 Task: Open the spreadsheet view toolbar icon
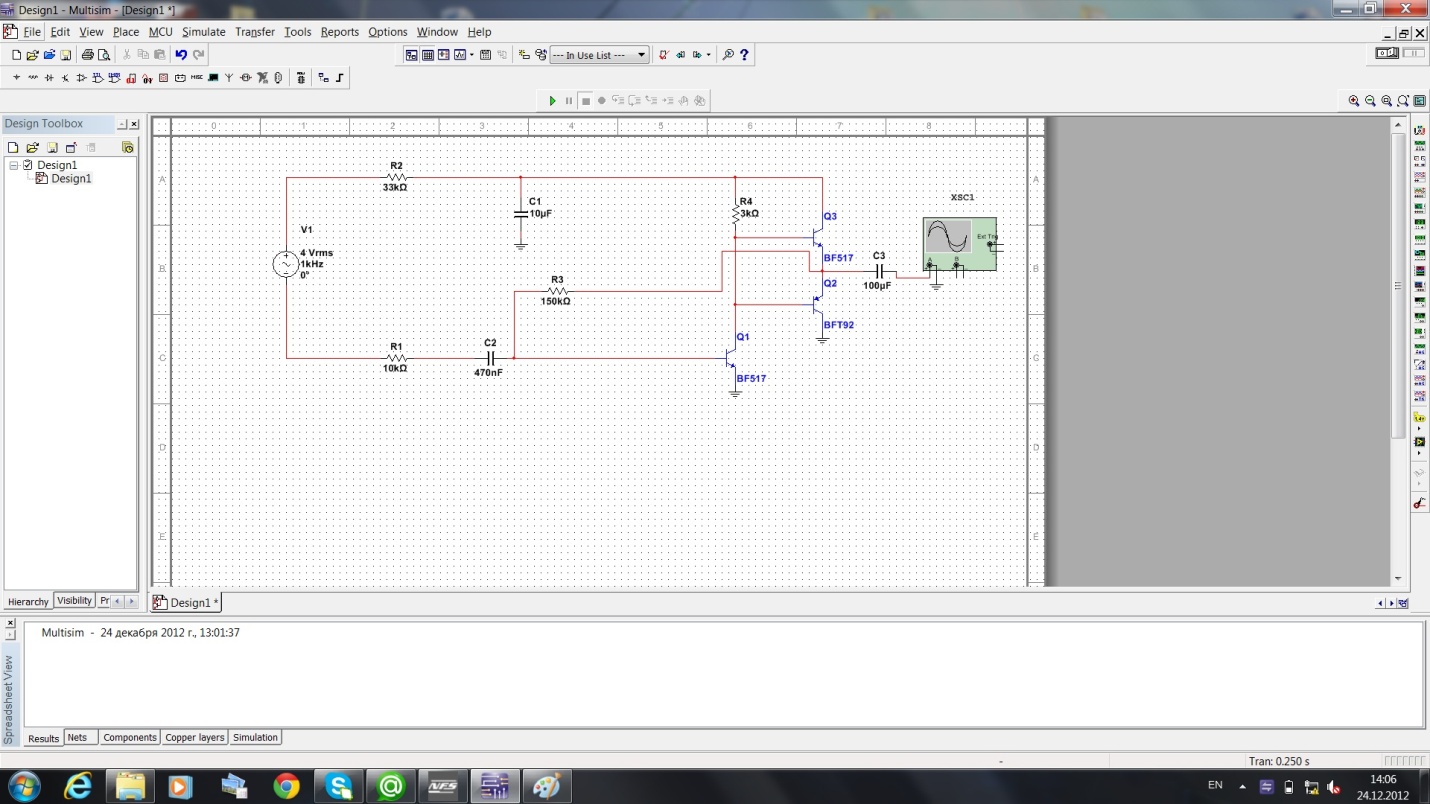[428, 55]
